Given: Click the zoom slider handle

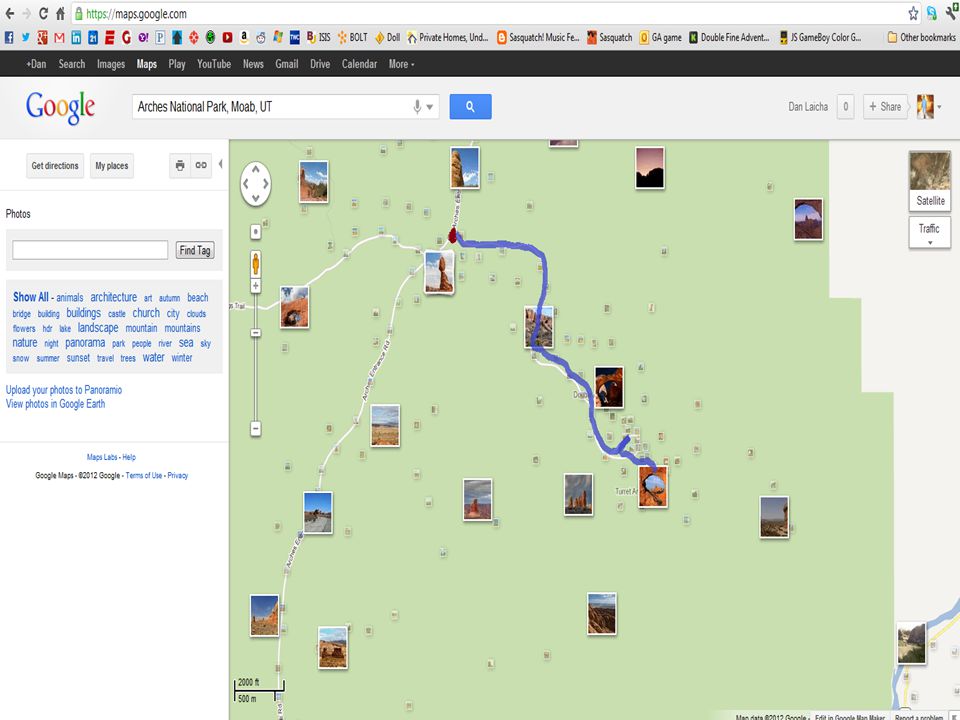Looking at the screenshot, I should (255, 332).
